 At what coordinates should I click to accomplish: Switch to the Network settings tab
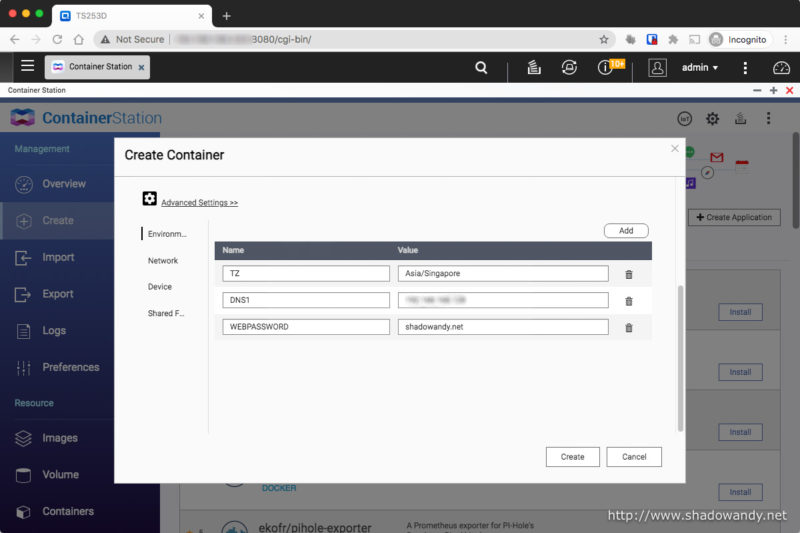(163, 260)
